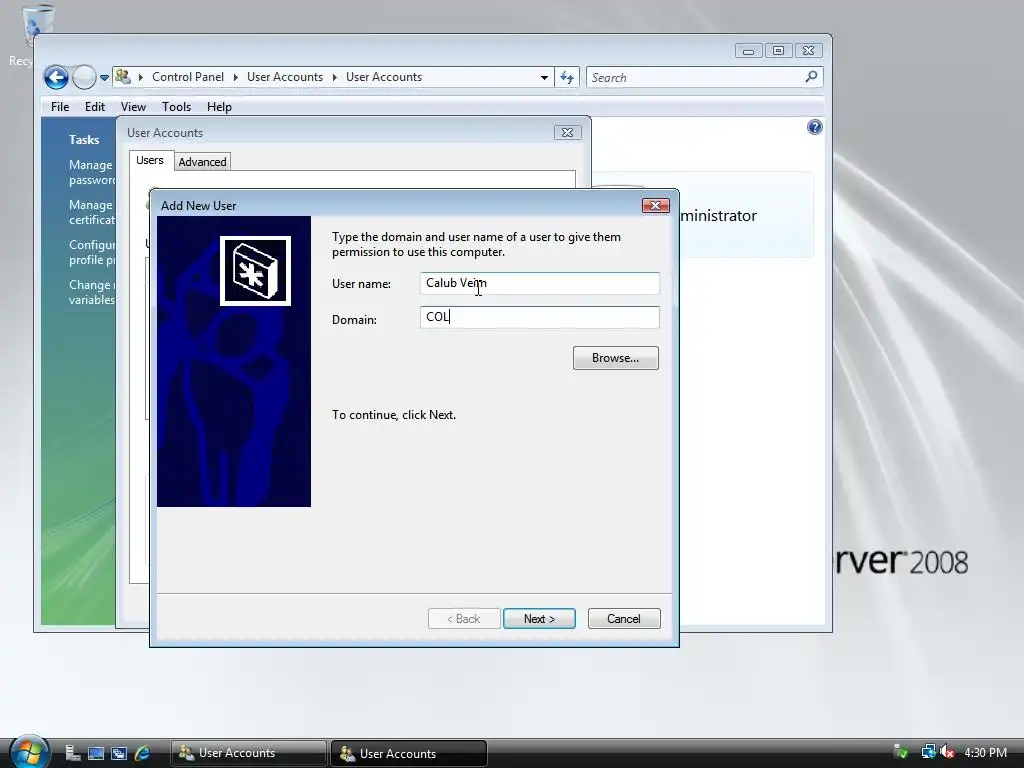
Task: Click the green check tray icon
Action: [901, 752]
